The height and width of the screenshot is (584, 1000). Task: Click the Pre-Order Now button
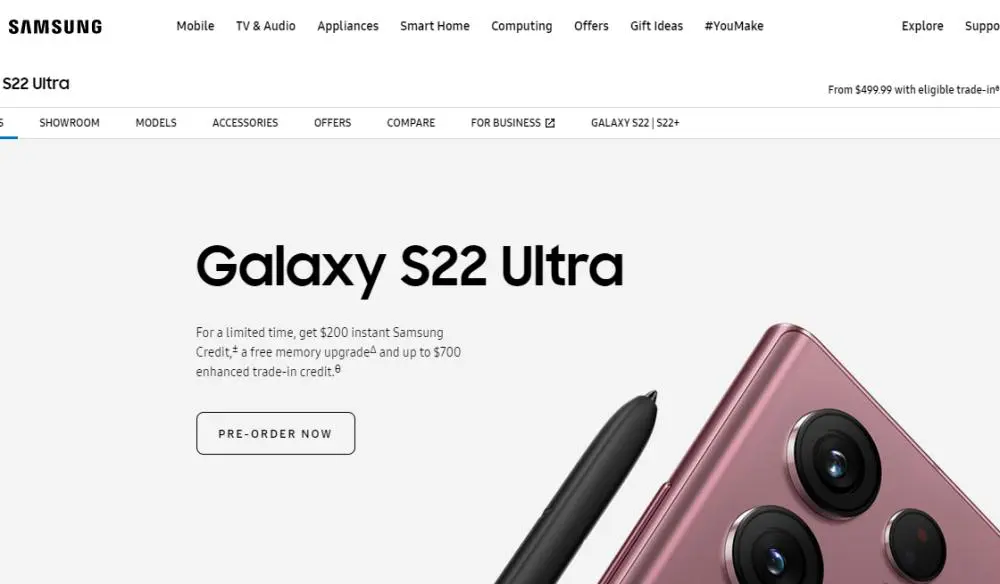point(276,434)
